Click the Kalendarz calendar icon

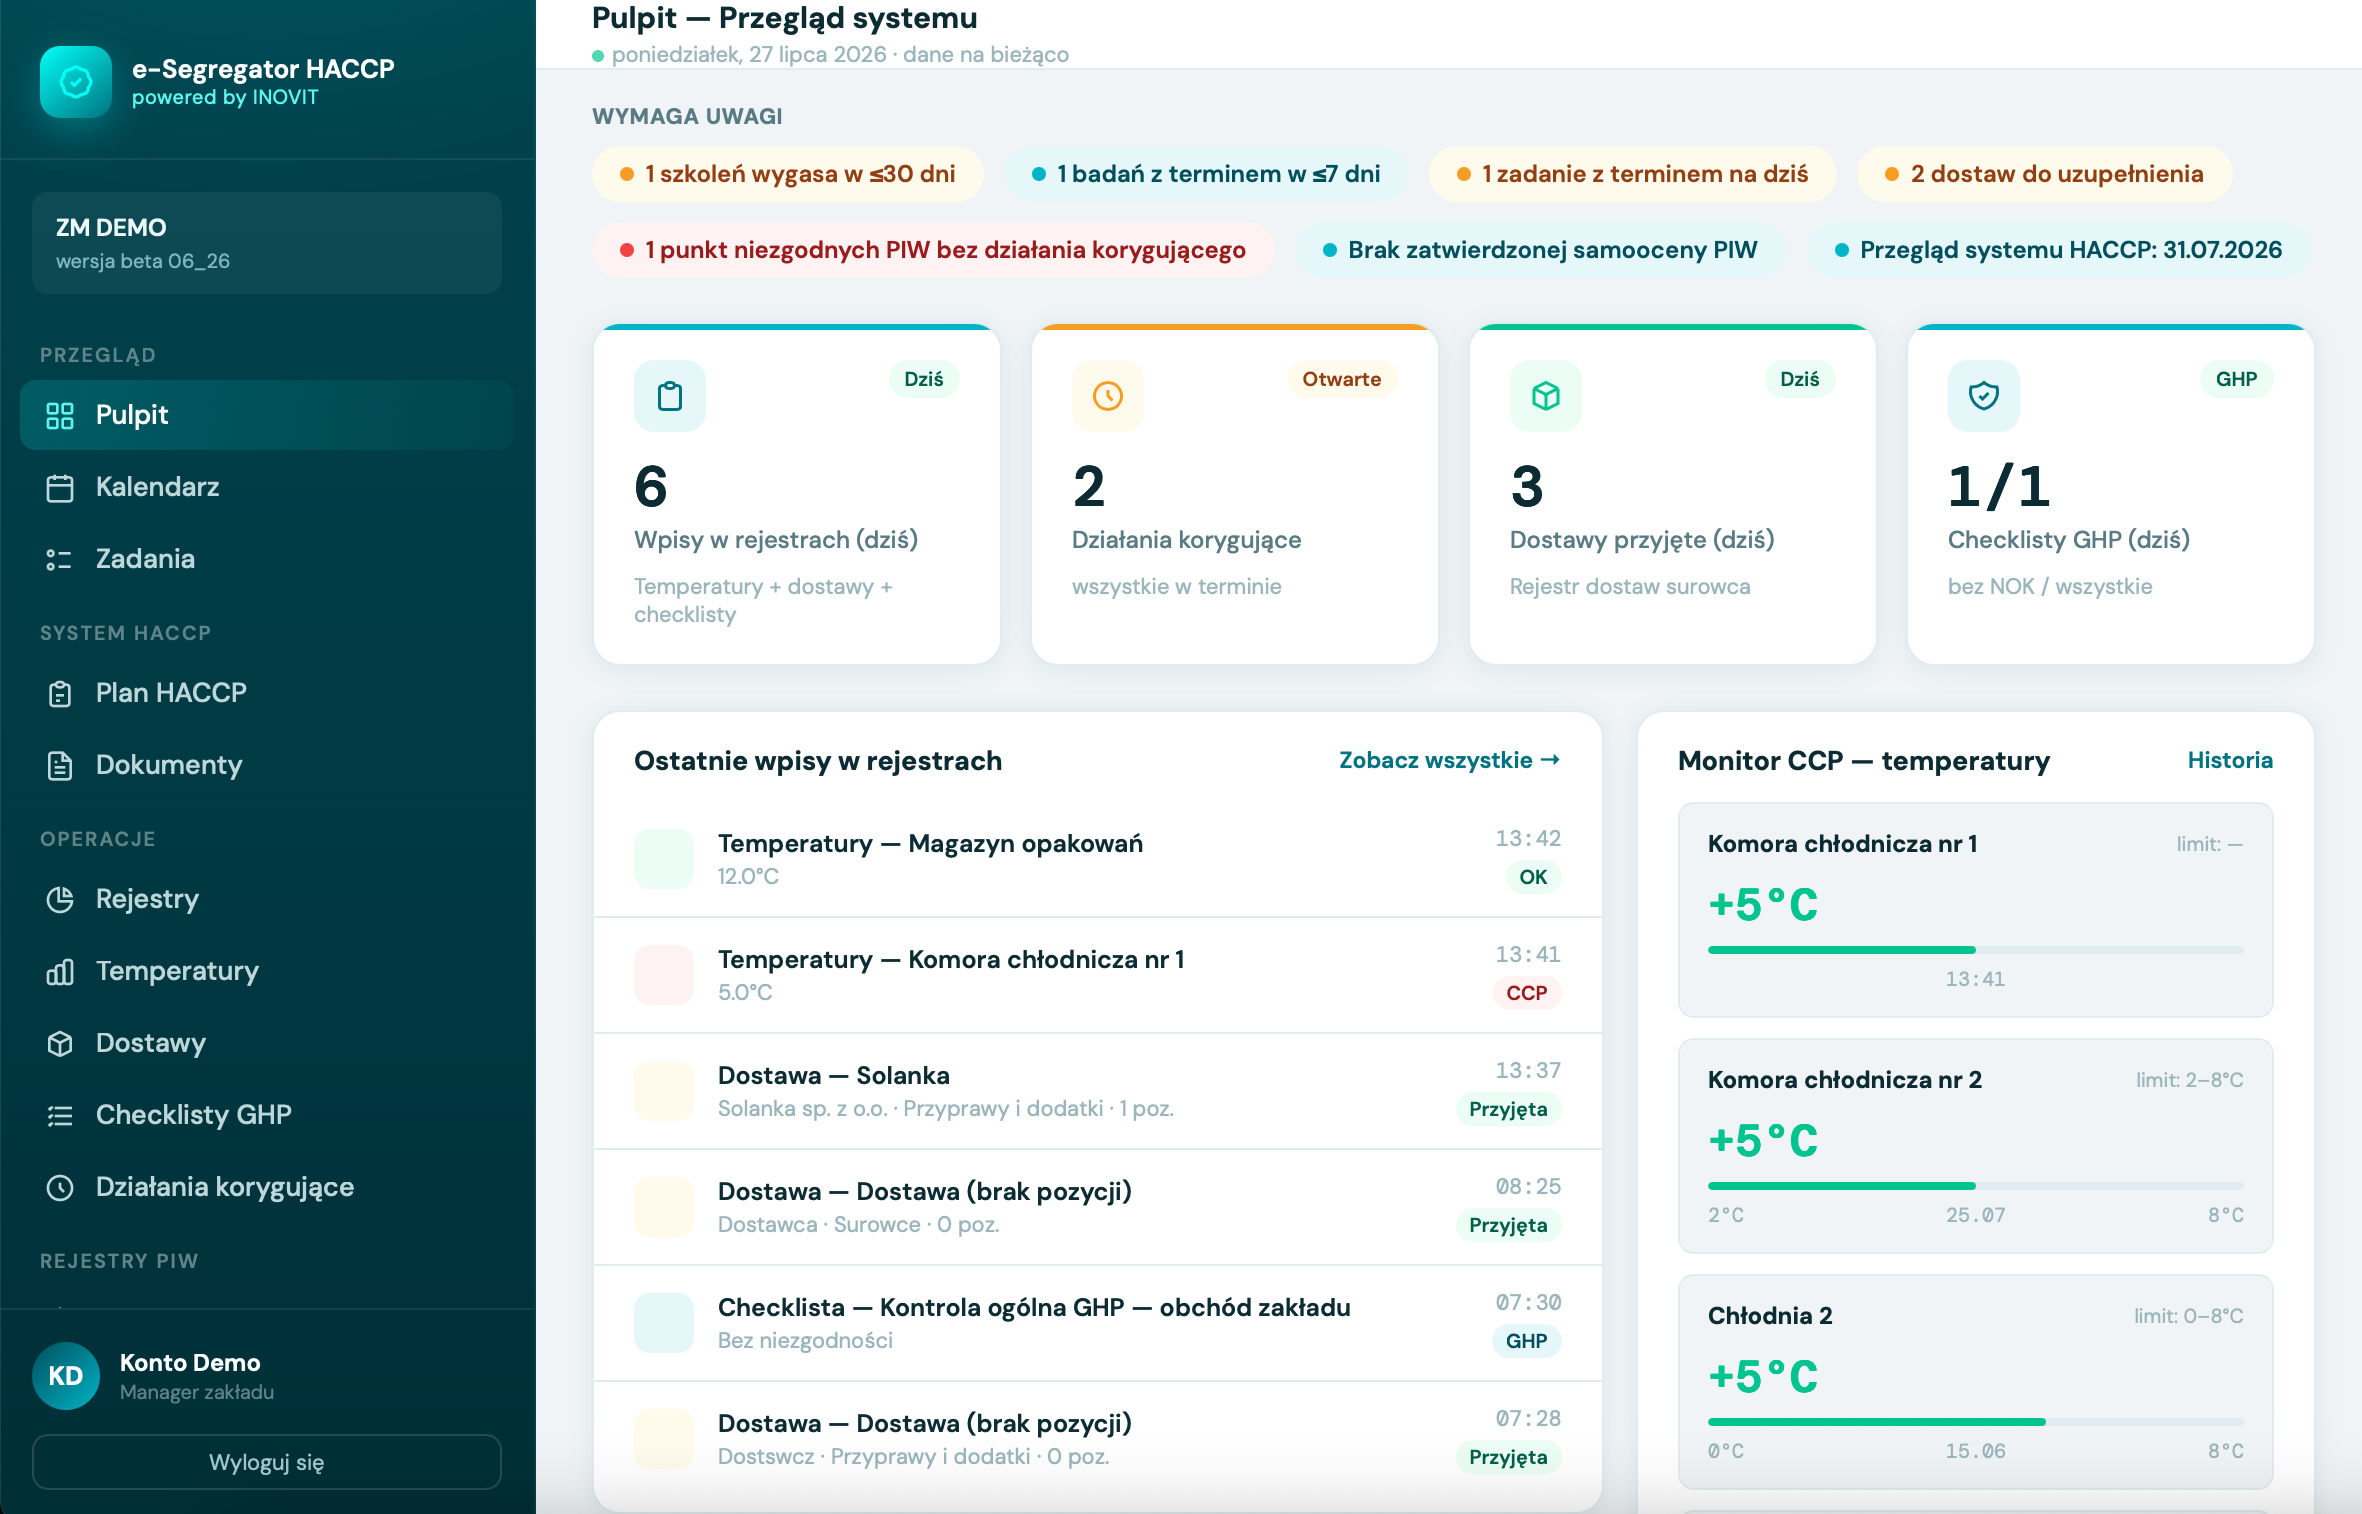[60, 487]
